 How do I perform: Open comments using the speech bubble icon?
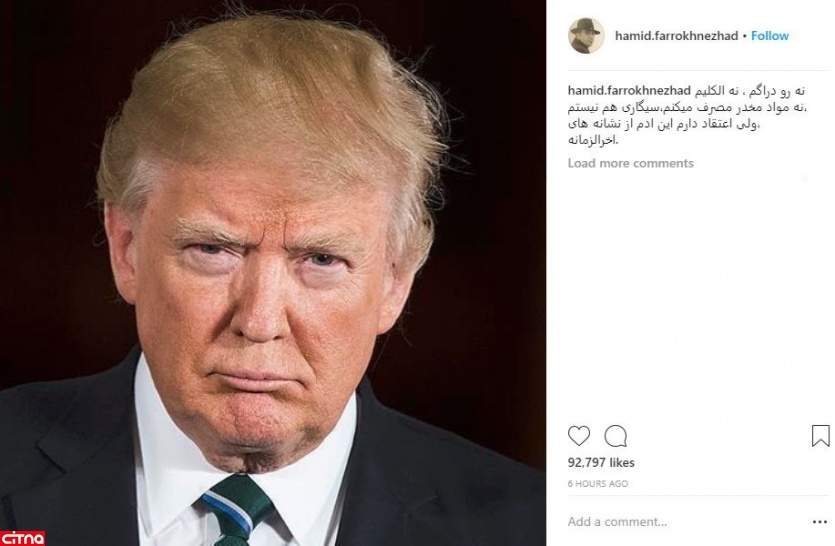click(616, 436)
